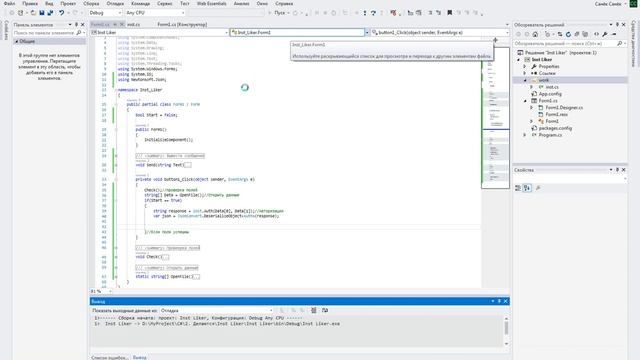Open the Debug configuration dropdown
The width and height of the screenshot is (640, 360).
105,13
